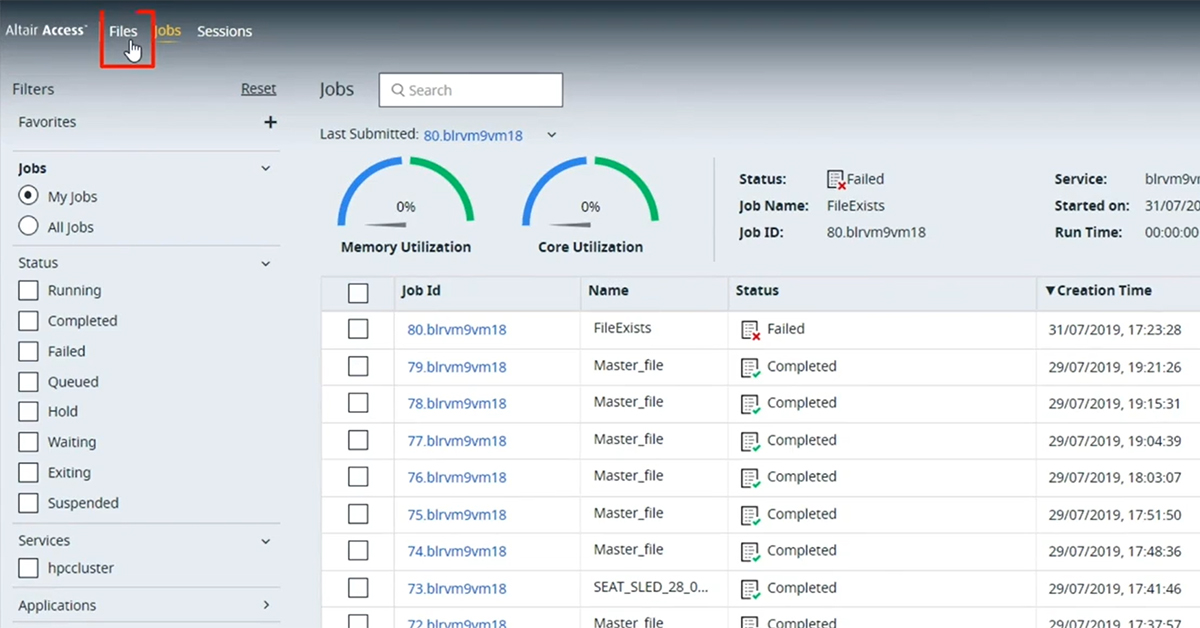The image size is (1200, 628).
Task: Open job 80.blrvm9vm18 in the table
Action: (x=457, y=330)
